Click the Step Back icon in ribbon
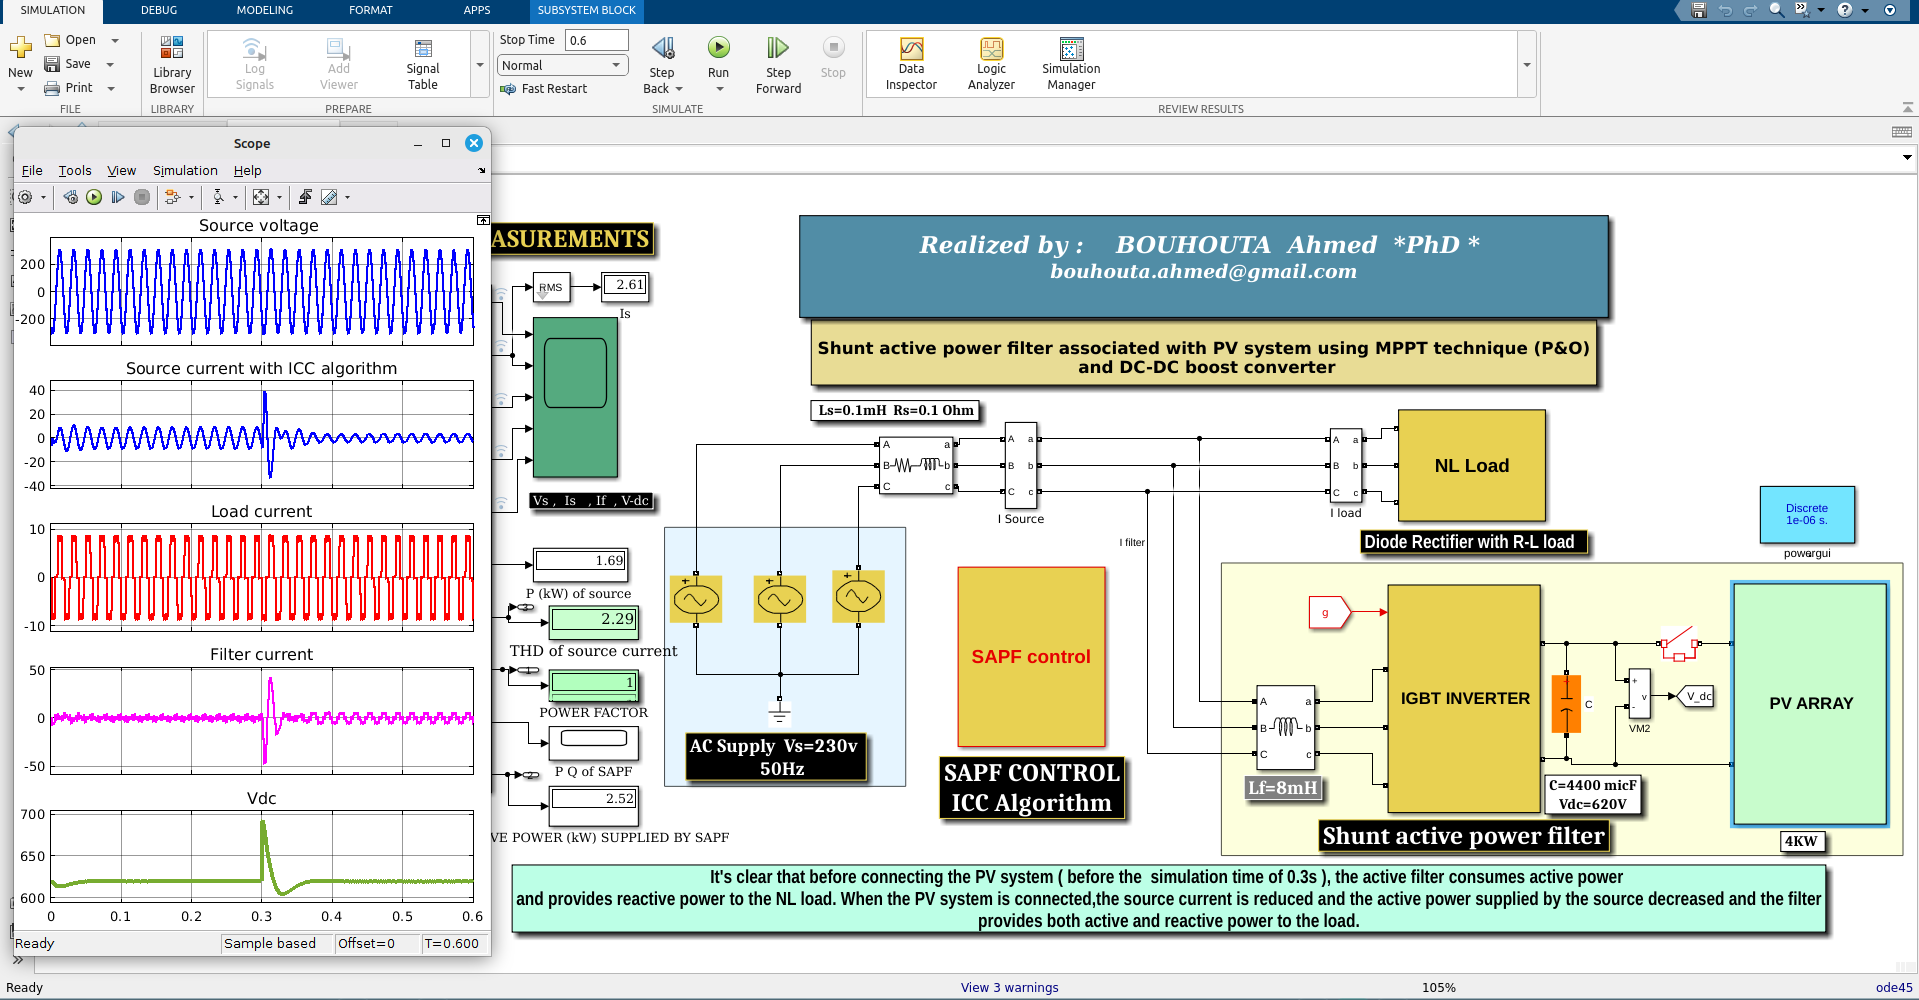The image size is (1919, 1000). (662, 47)
